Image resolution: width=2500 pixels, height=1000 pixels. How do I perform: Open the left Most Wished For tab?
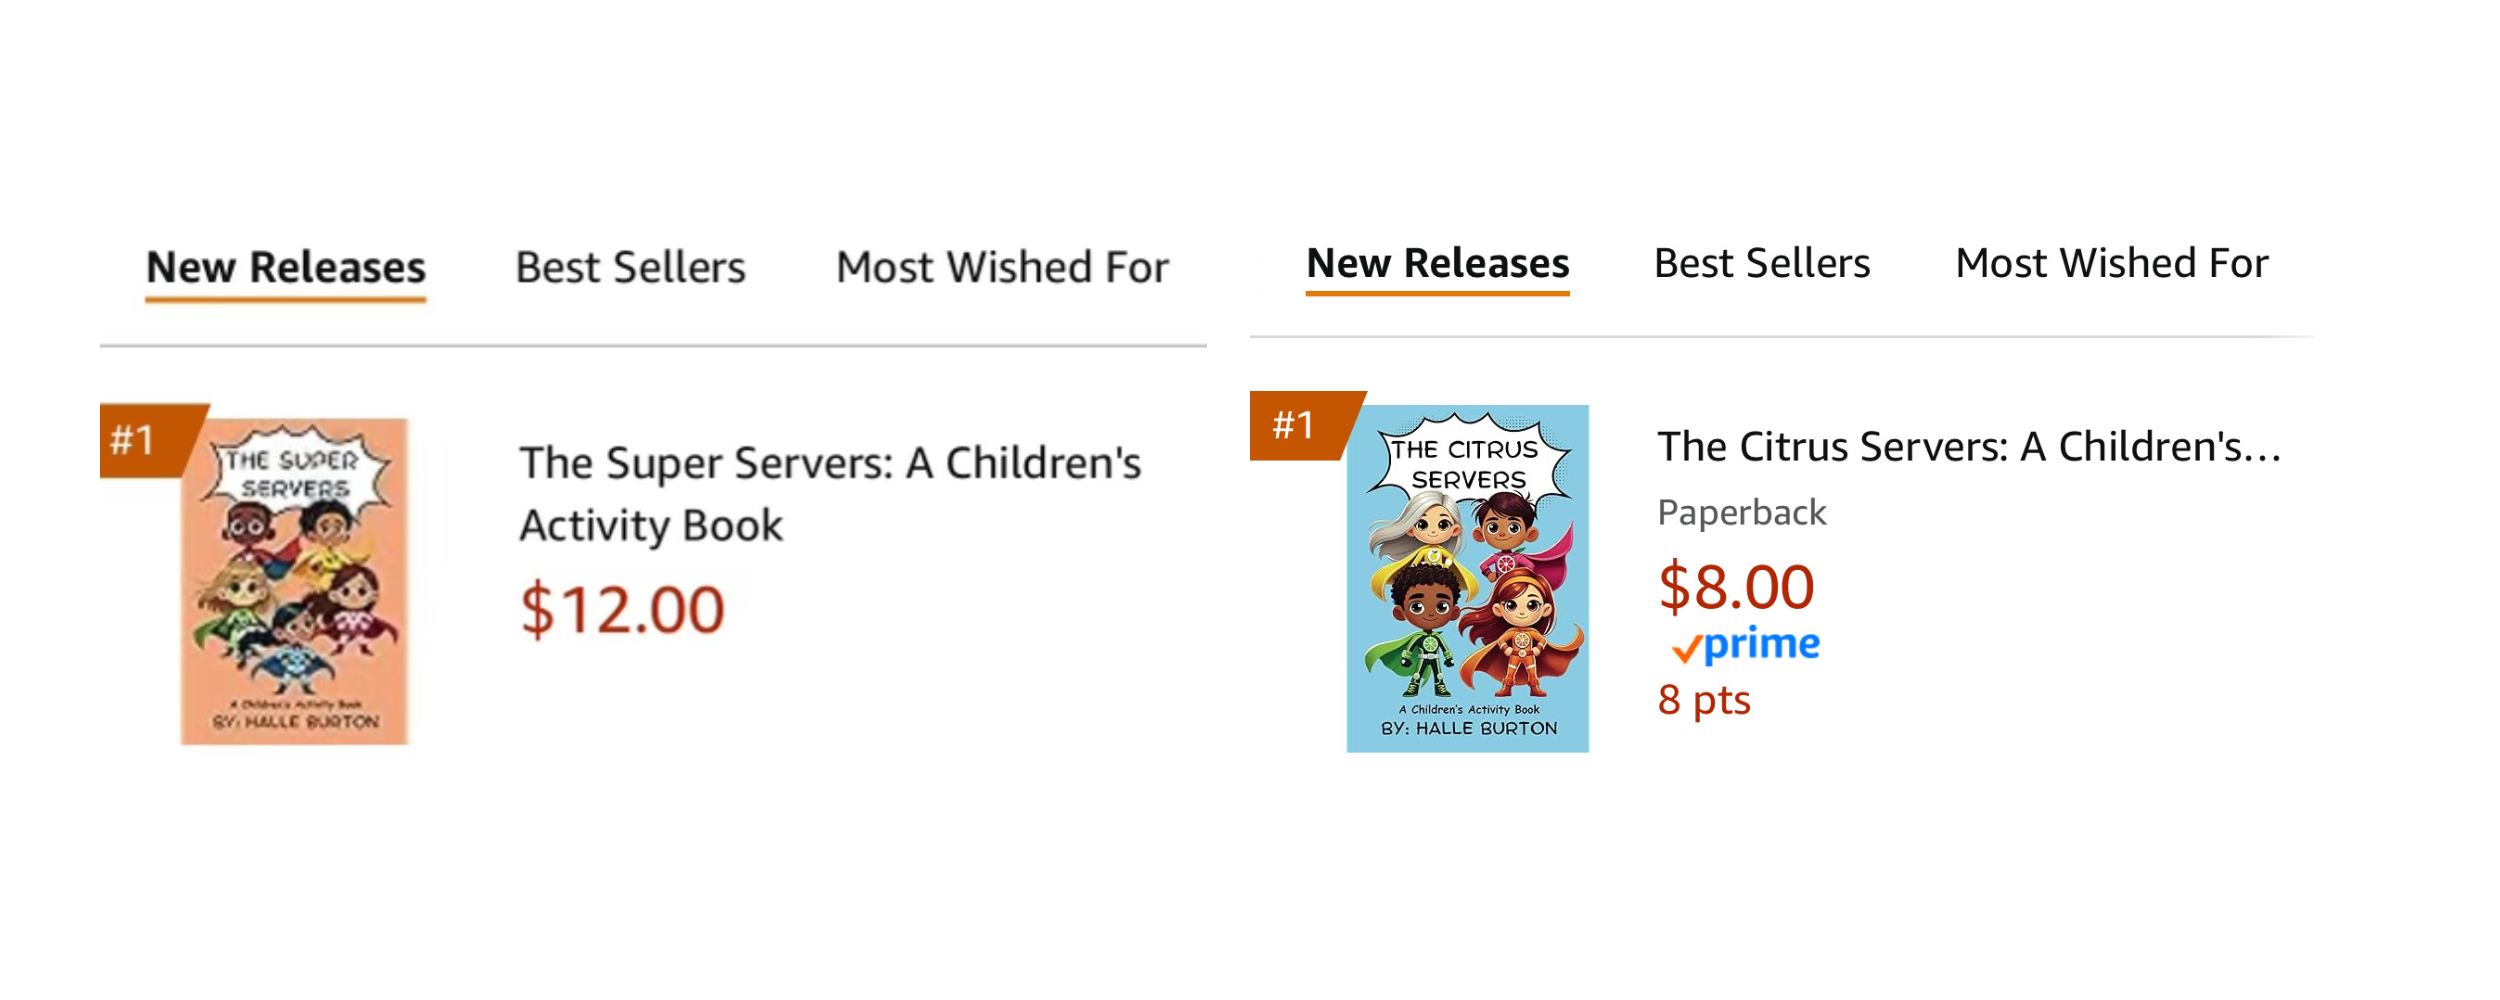click(1002, 268)
